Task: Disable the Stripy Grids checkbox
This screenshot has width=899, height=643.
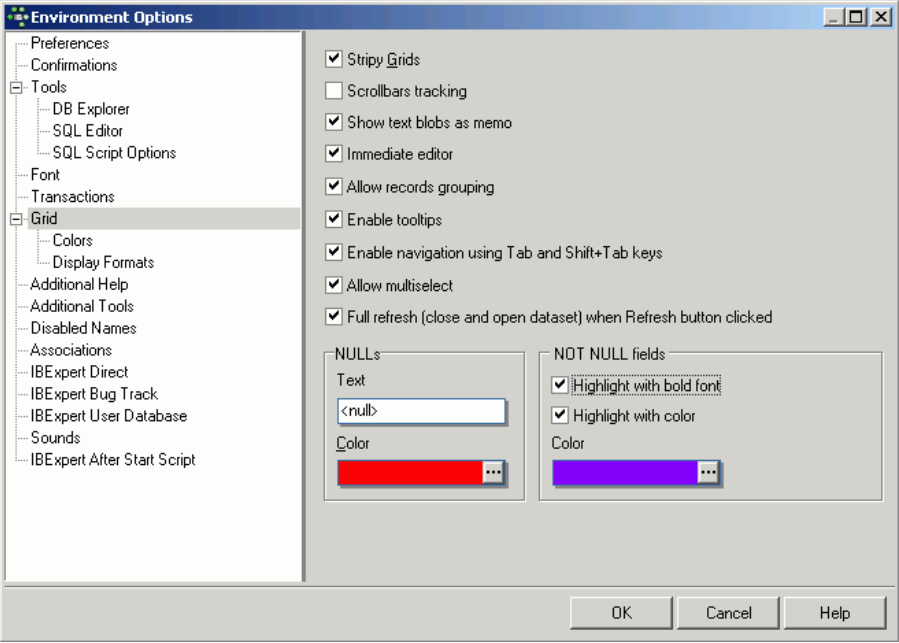Action: (x=333, y=59)
